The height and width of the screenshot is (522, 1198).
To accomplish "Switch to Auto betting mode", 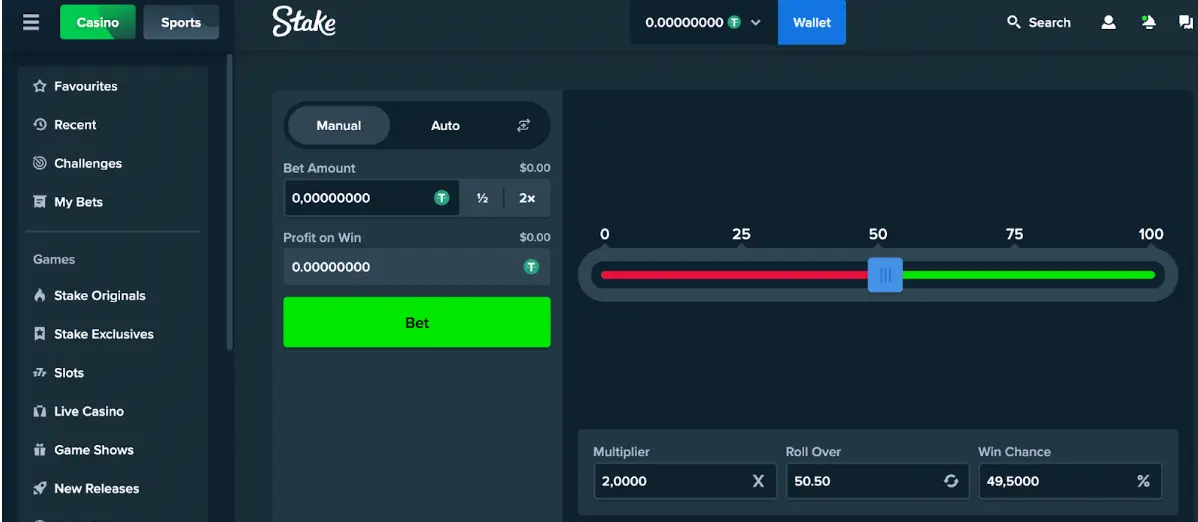I will [x=445, y=126].
